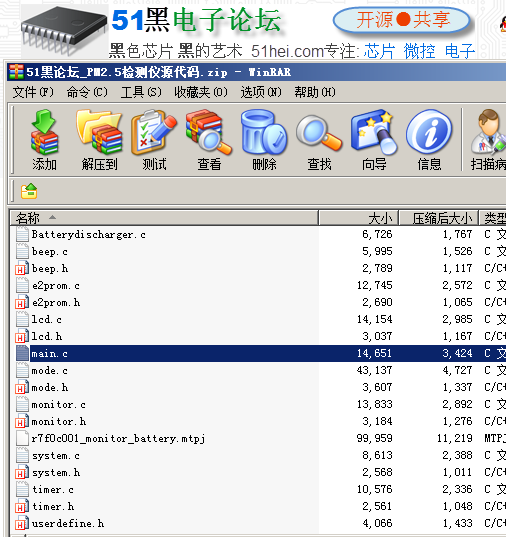Go up one folder level icon
The width and height of the screenshot is (506, 537).
29,191
